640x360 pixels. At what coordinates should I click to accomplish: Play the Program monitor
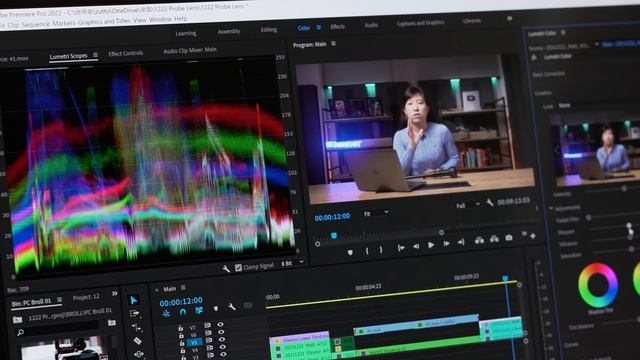click(x=431, y=245)
